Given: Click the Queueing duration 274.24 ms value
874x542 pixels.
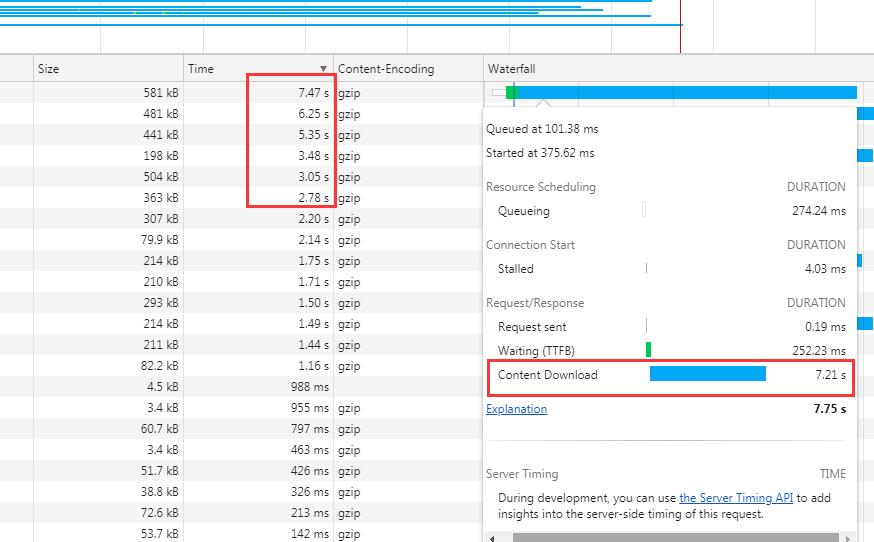Looking at the screenshot, I should (x=819, y=211).
